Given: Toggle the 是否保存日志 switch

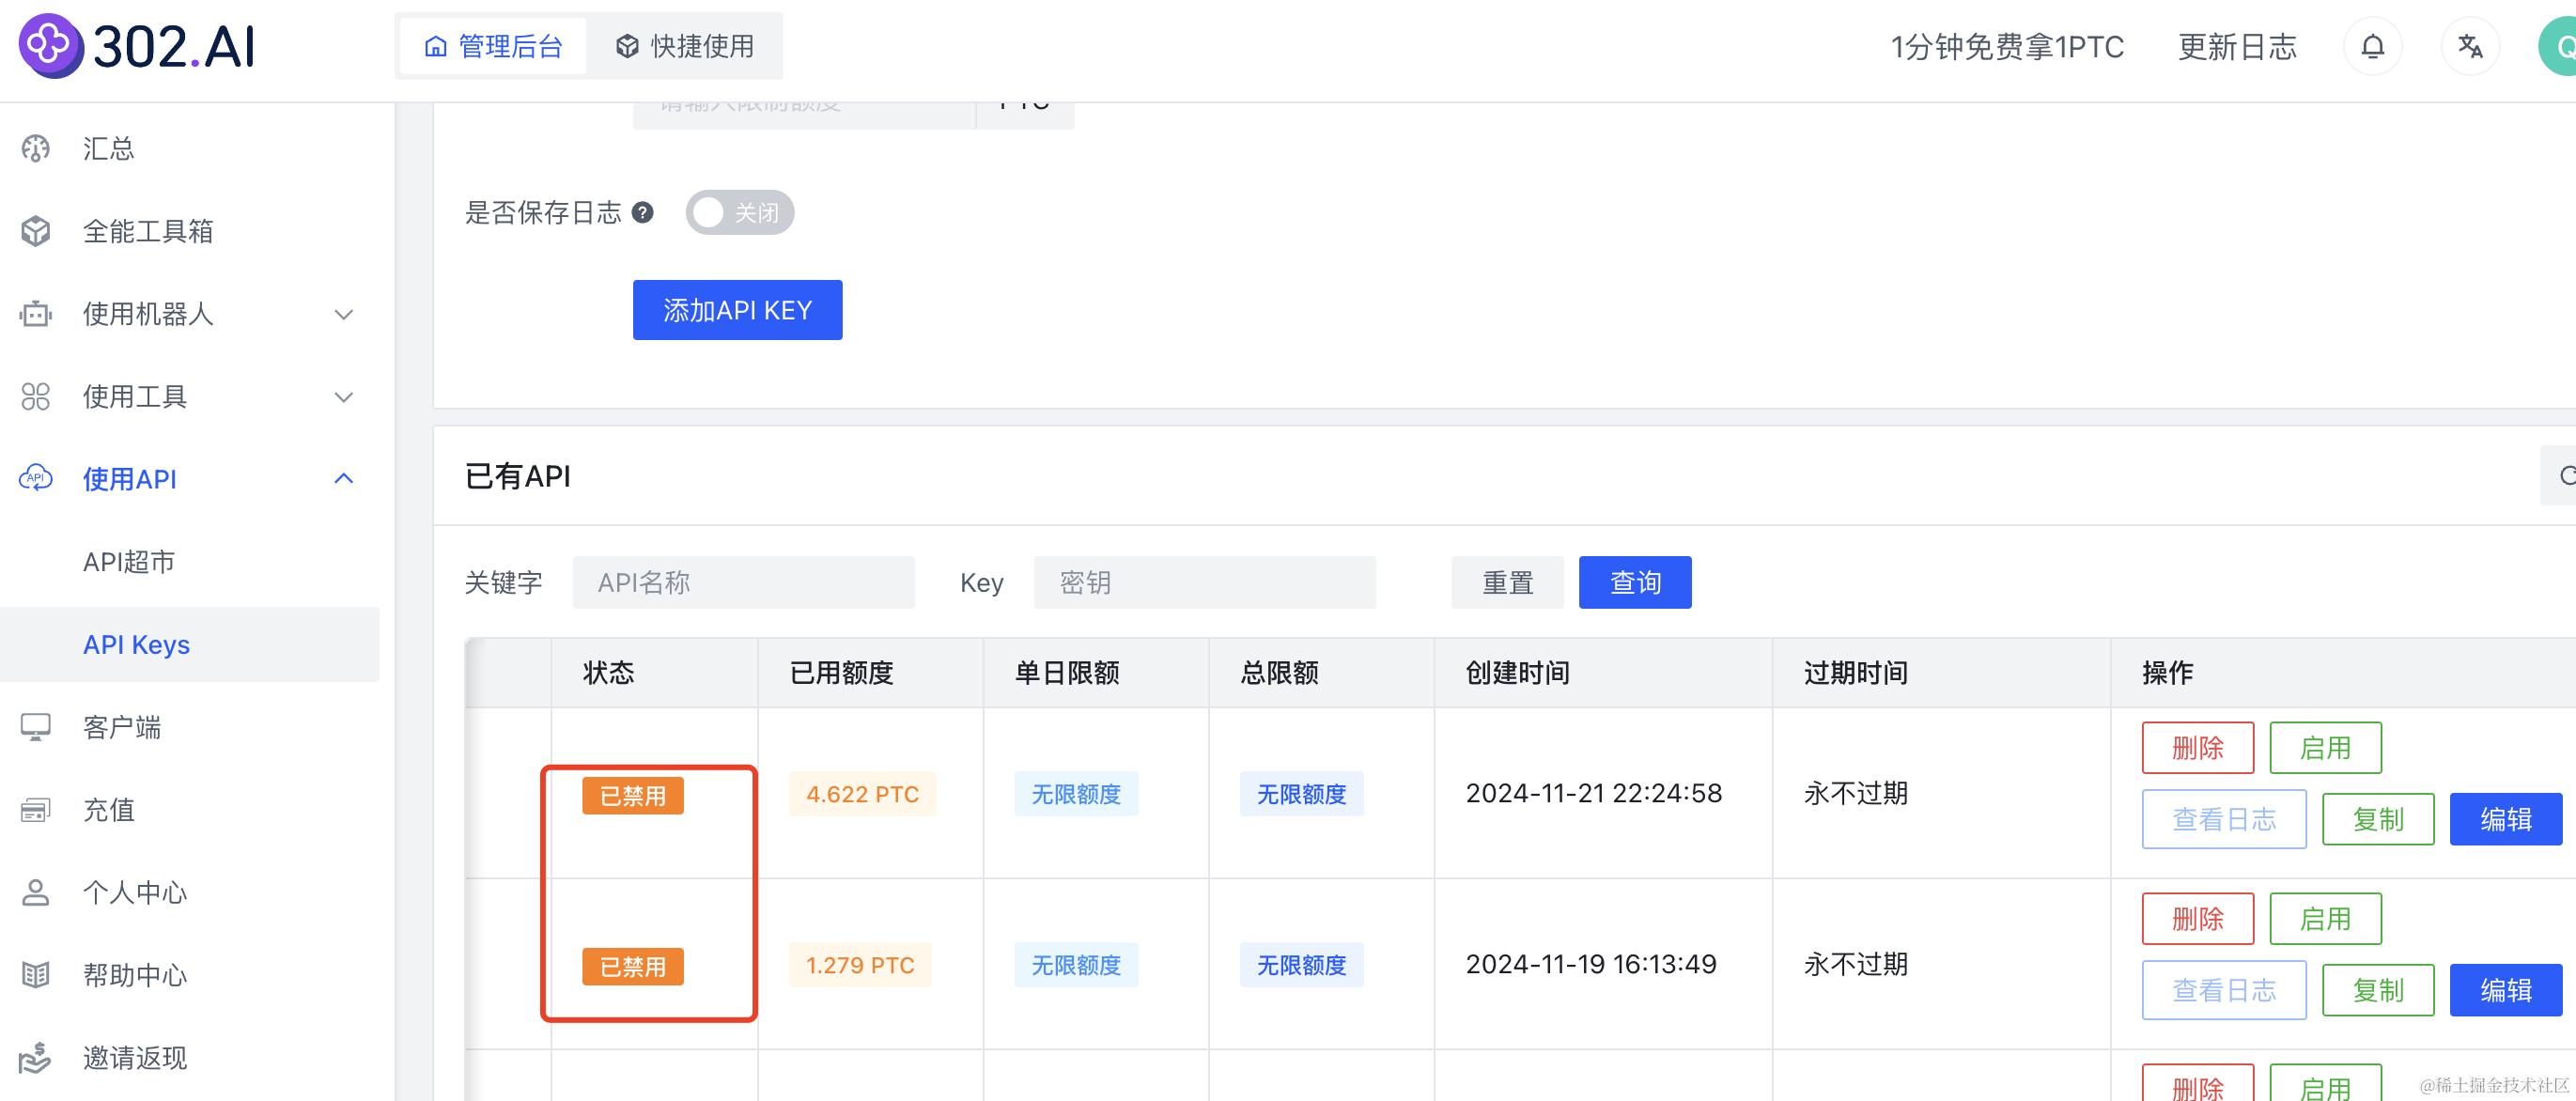Looking at the screenshot, I should [739, 212].
